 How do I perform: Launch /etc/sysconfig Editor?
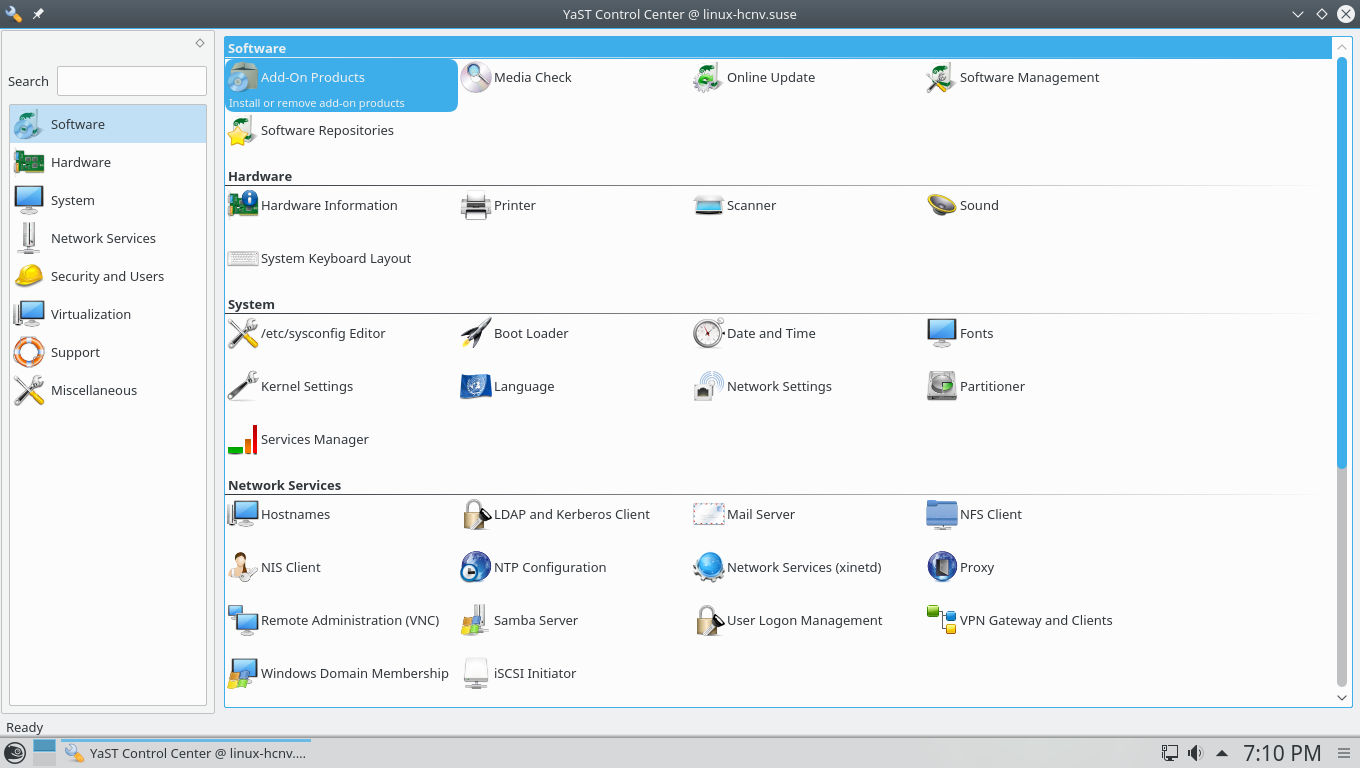[307, 334]
